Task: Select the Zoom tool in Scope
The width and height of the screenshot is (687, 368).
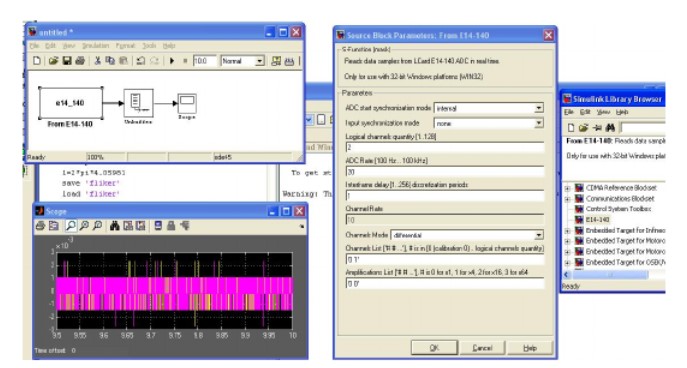Action: (x=71, y=226)
